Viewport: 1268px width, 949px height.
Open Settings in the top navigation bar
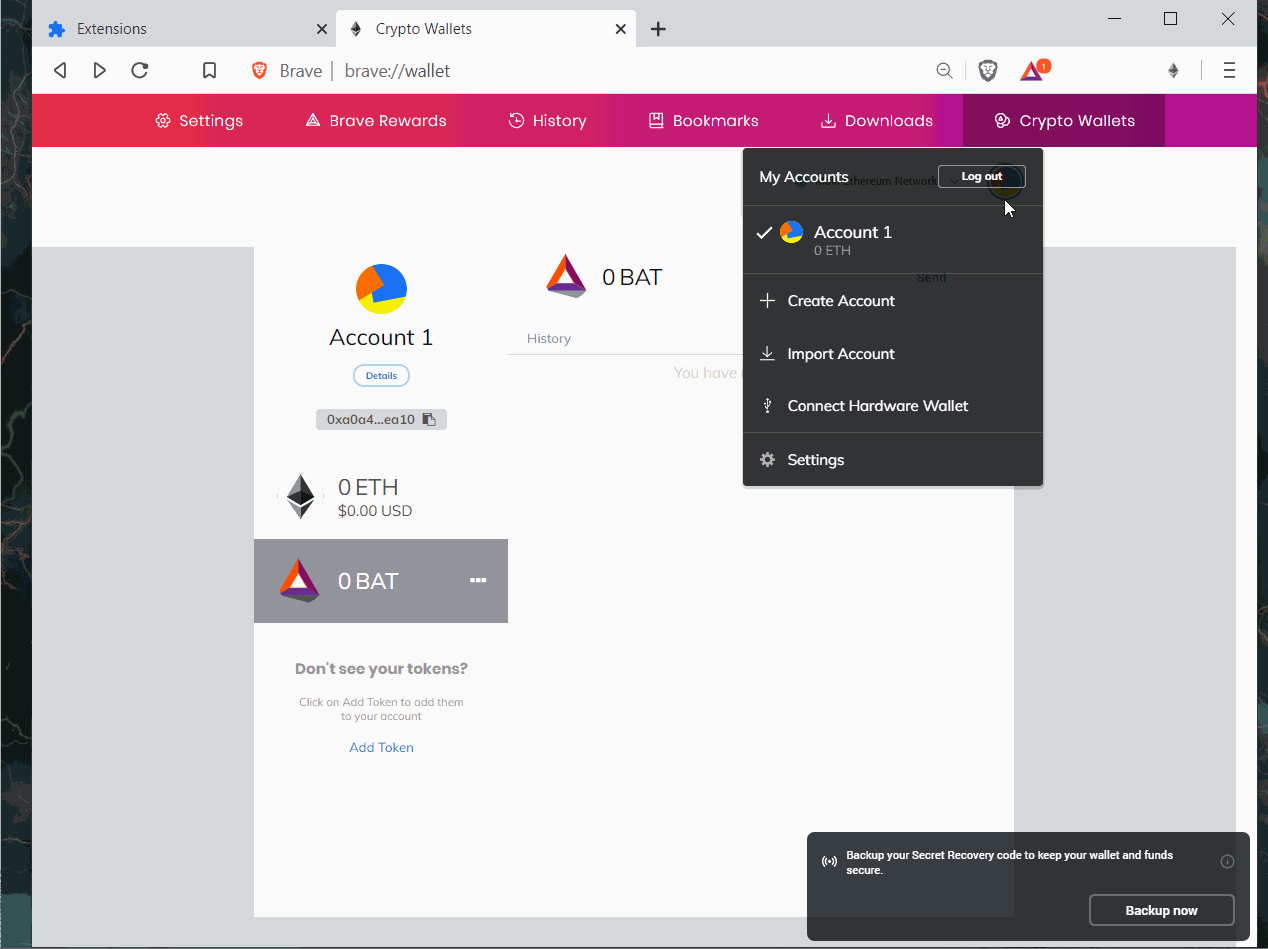(199, 121)
